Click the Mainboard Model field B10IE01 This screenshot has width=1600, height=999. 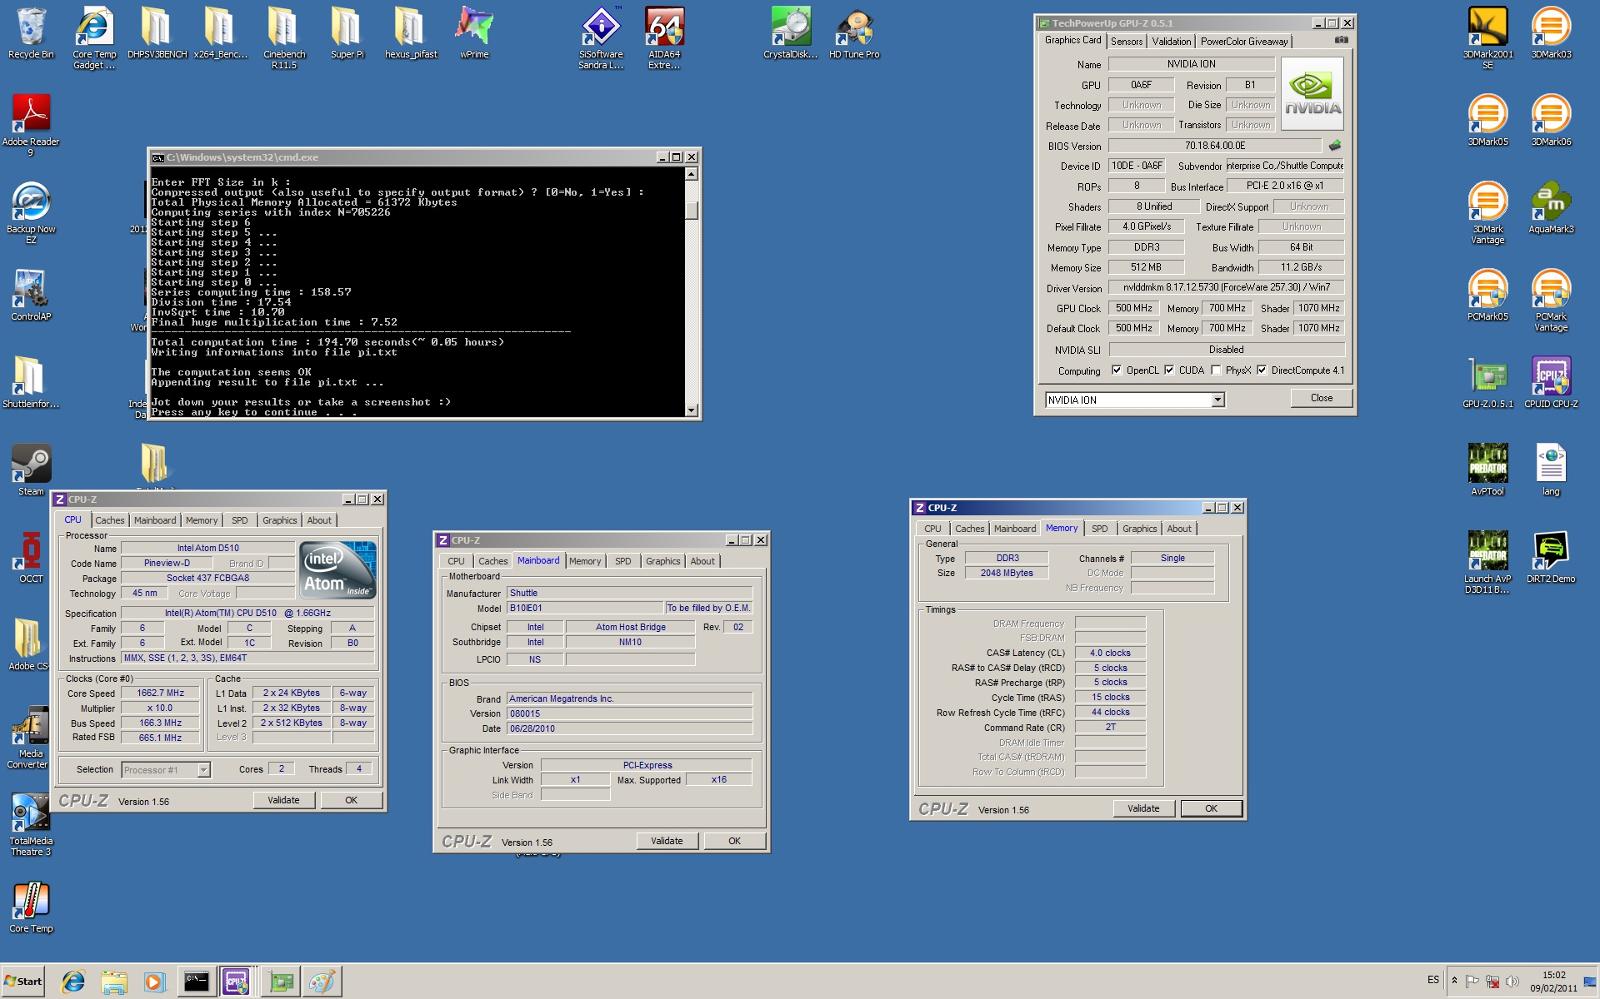click(x=584, y=608)
